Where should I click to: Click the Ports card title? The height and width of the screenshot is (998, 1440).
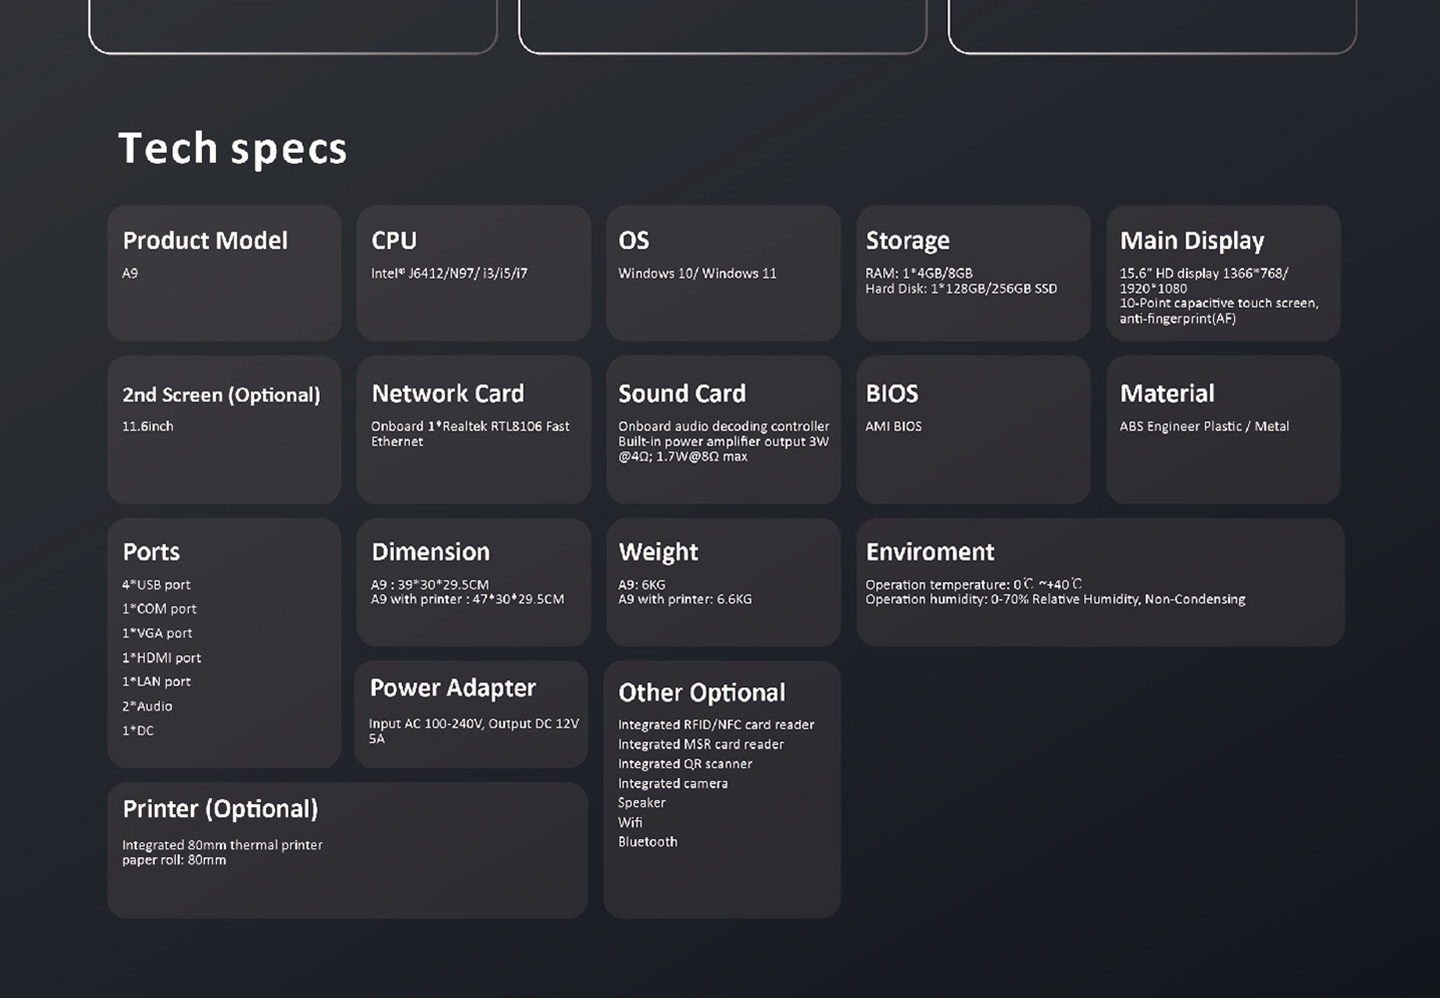coord(151,552)
